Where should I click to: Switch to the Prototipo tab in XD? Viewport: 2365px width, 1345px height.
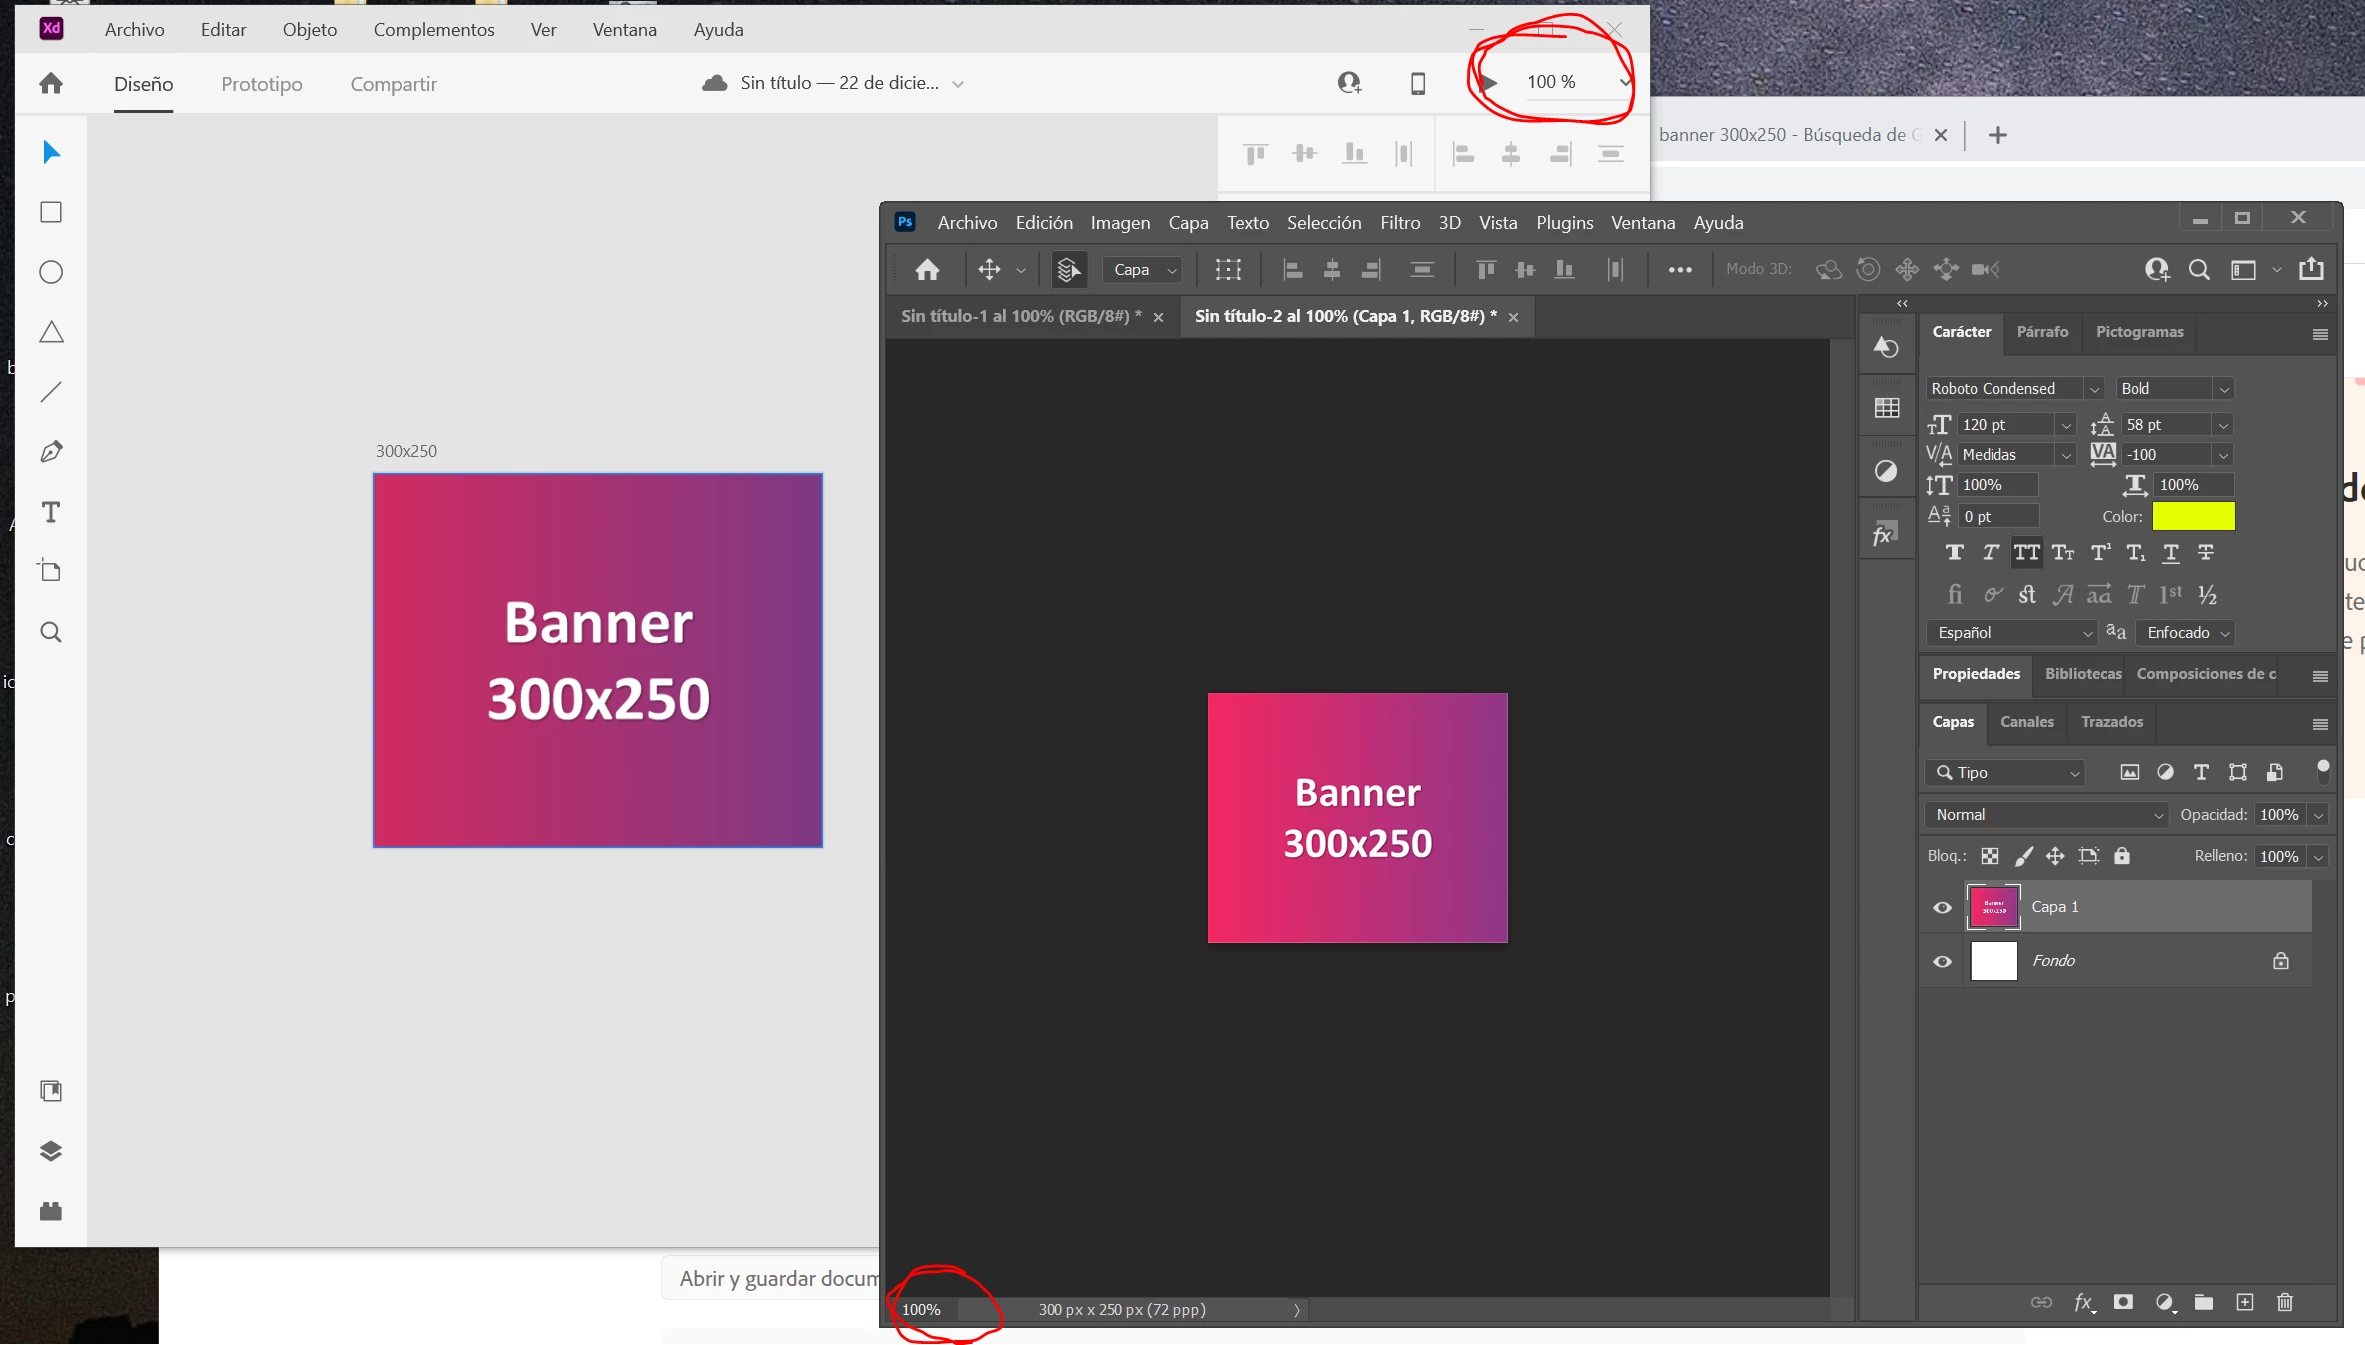coord(261,84)
